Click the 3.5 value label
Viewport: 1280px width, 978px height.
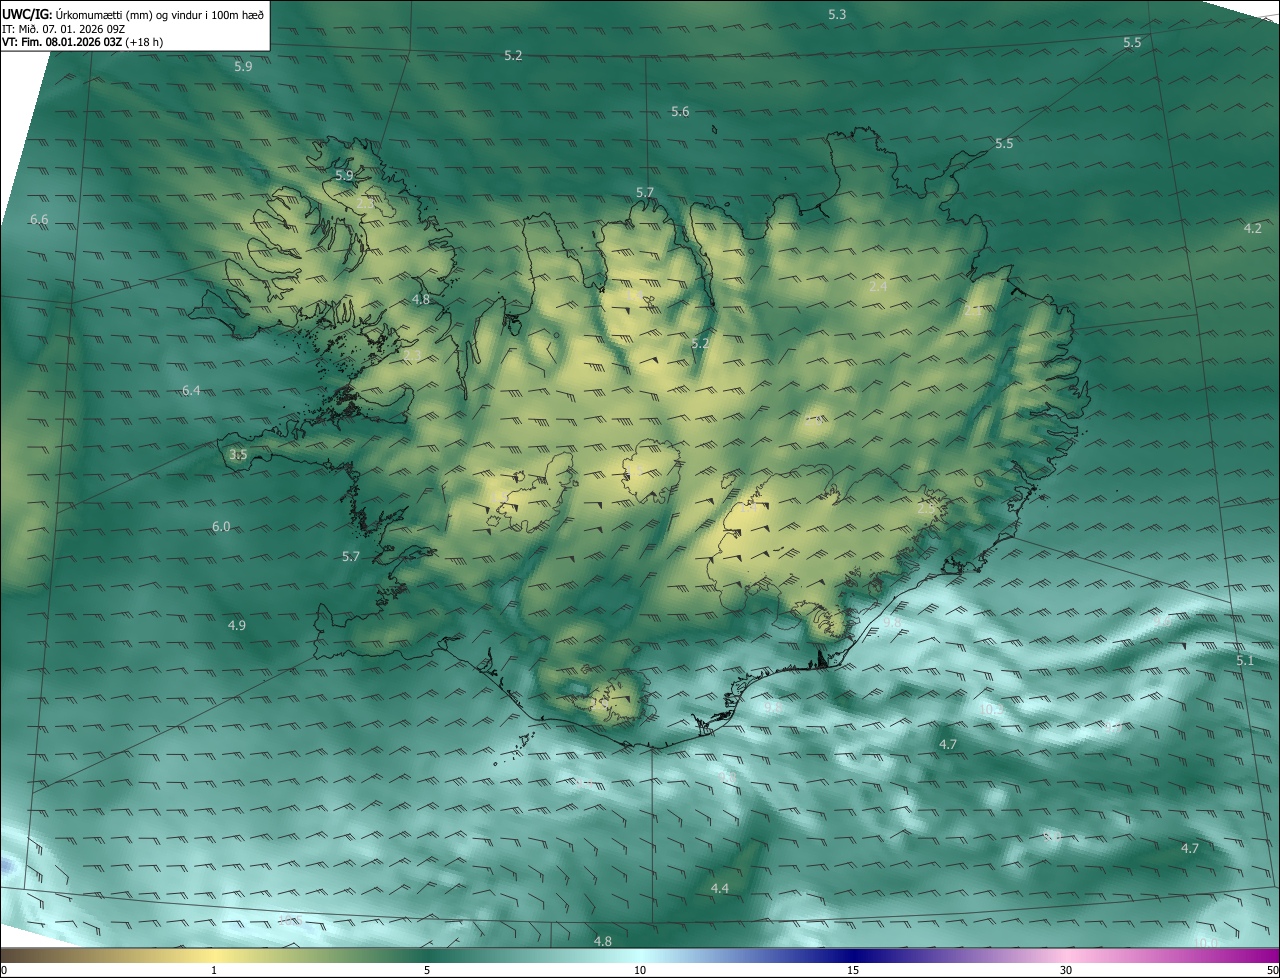pos(238,455)
